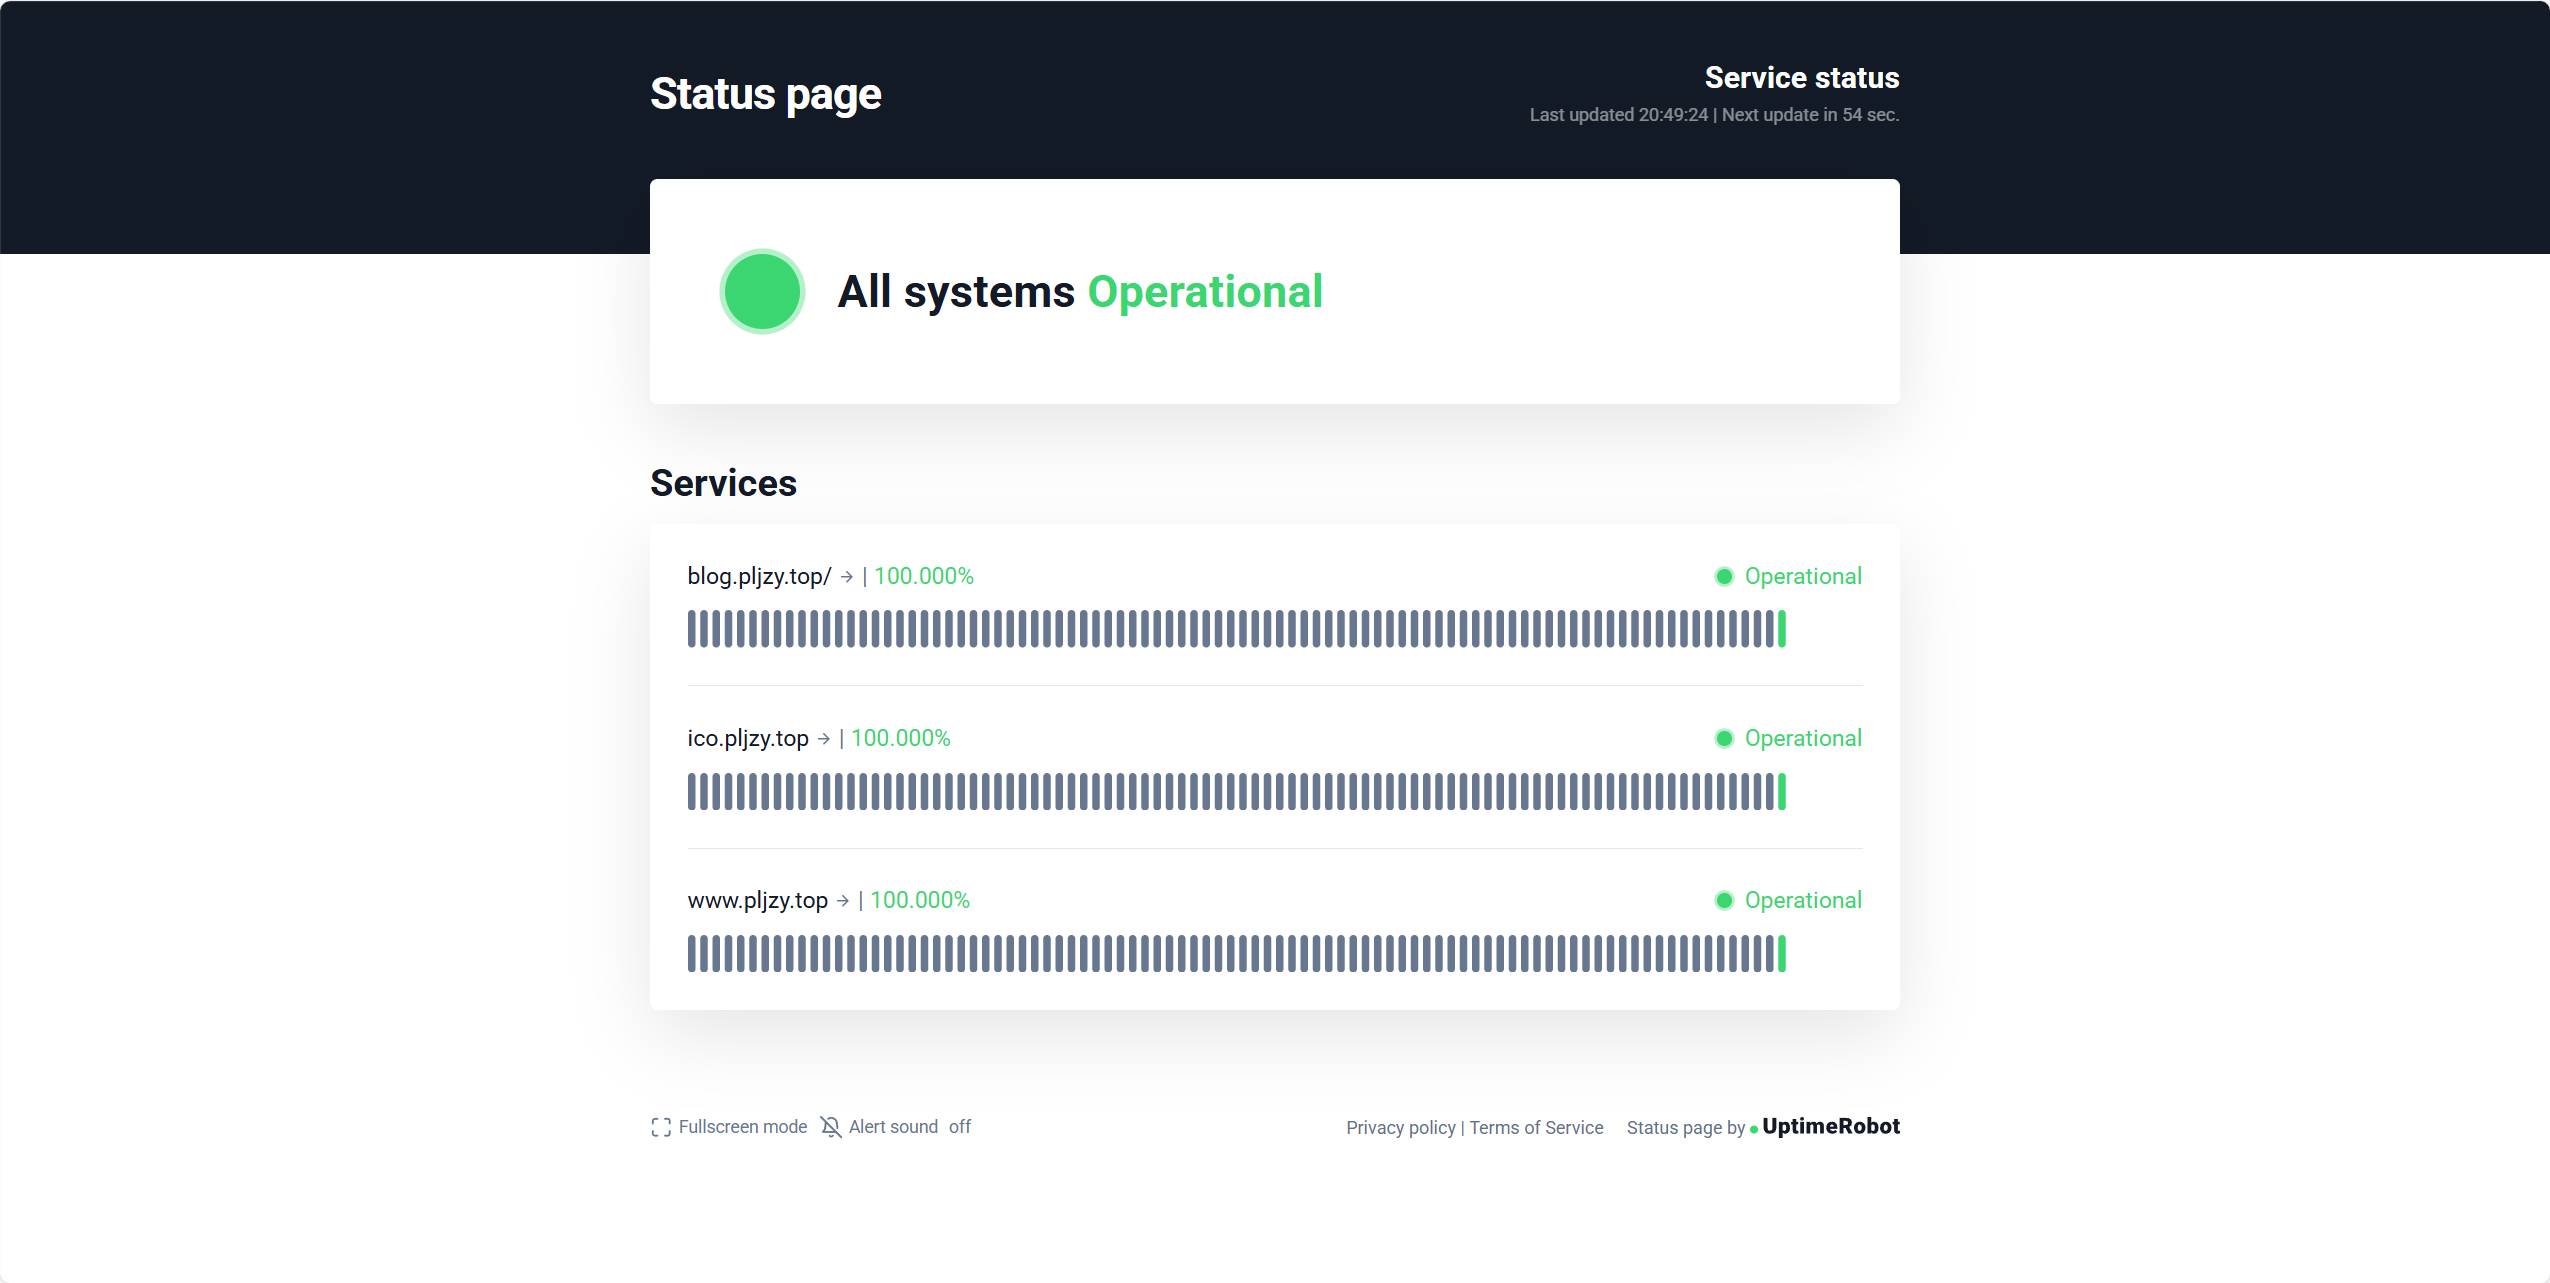The width and height of the screenshot is (2550, 1283).
Task: Click green status dot for blog.pljzy.top/
Action: 1724,577
